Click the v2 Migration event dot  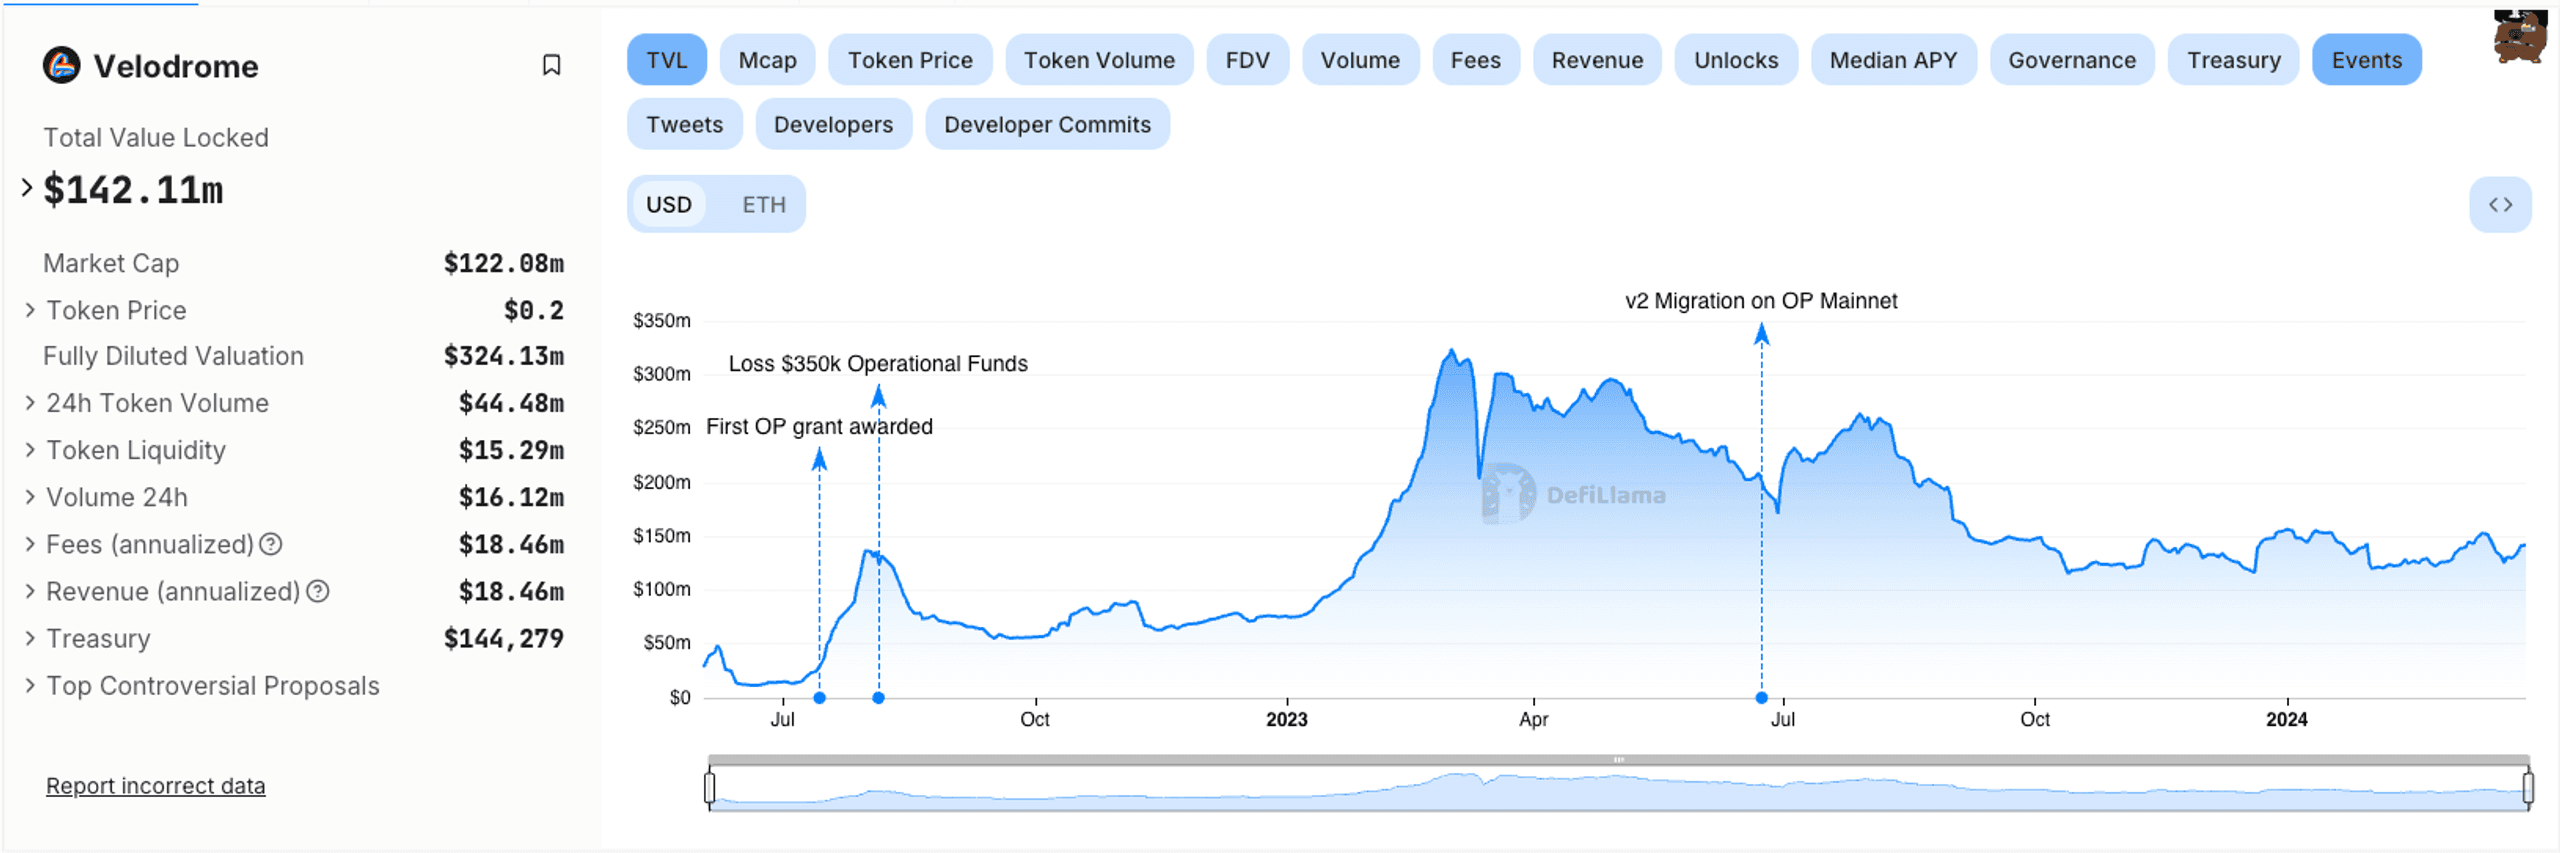coord(1761,697)
